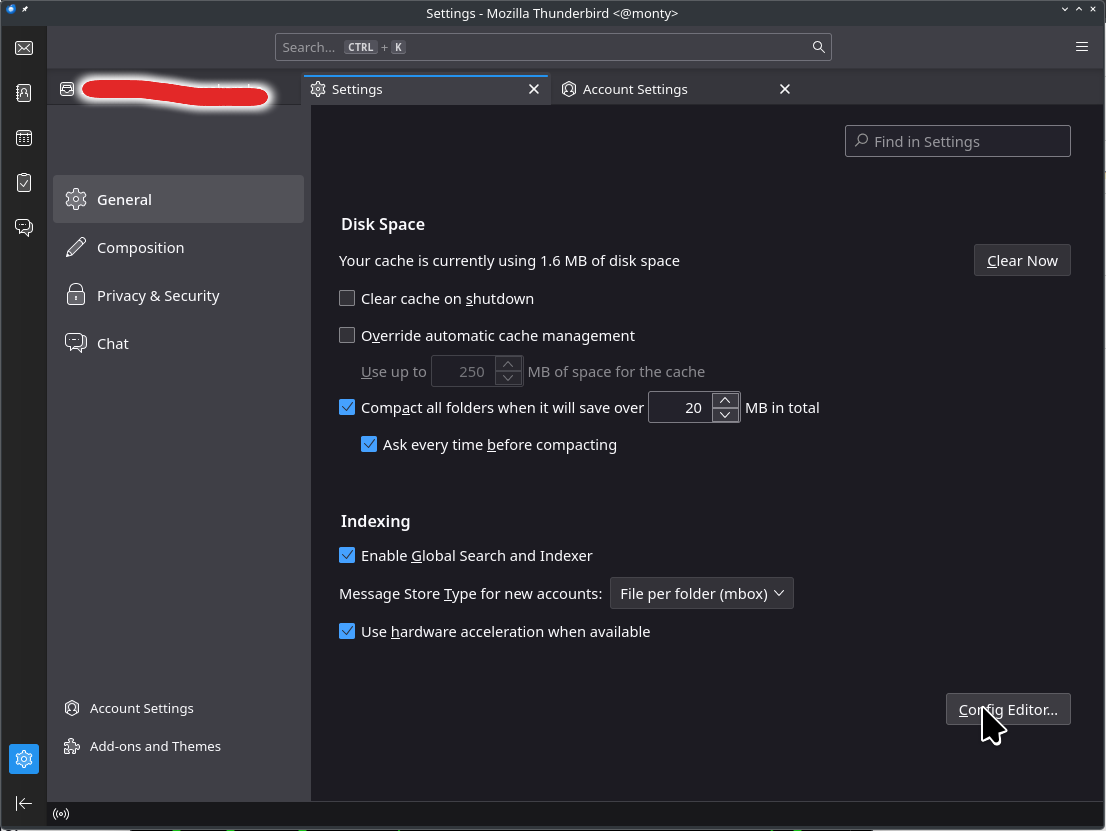Open the Tasks space icon
The image size is (1106, 831).
(x=24, y=183)
